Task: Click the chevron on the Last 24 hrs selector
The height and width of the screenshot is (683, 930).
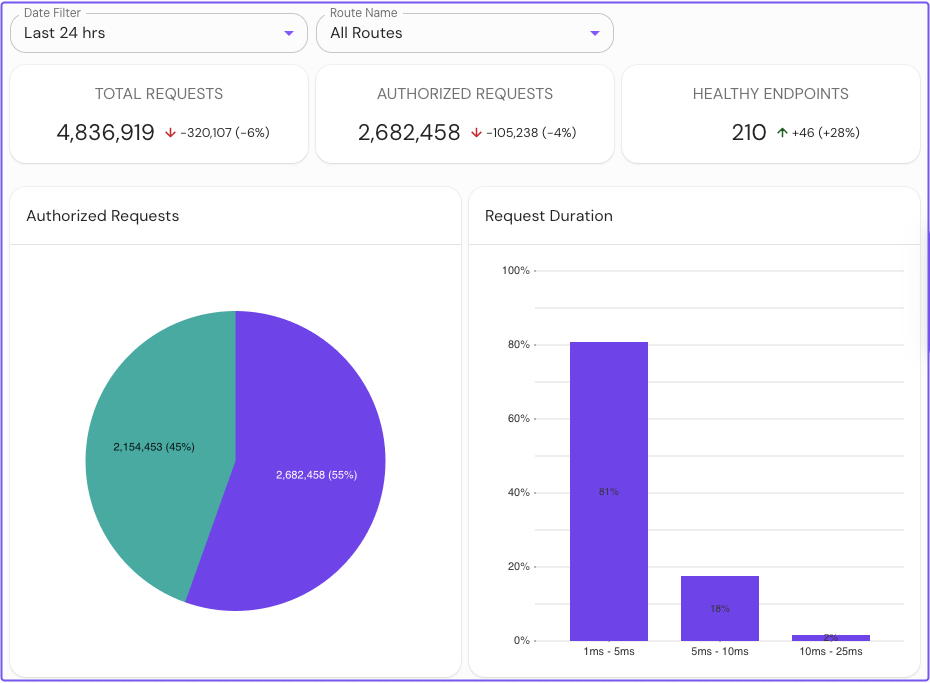Action: (x=291, y=32)
